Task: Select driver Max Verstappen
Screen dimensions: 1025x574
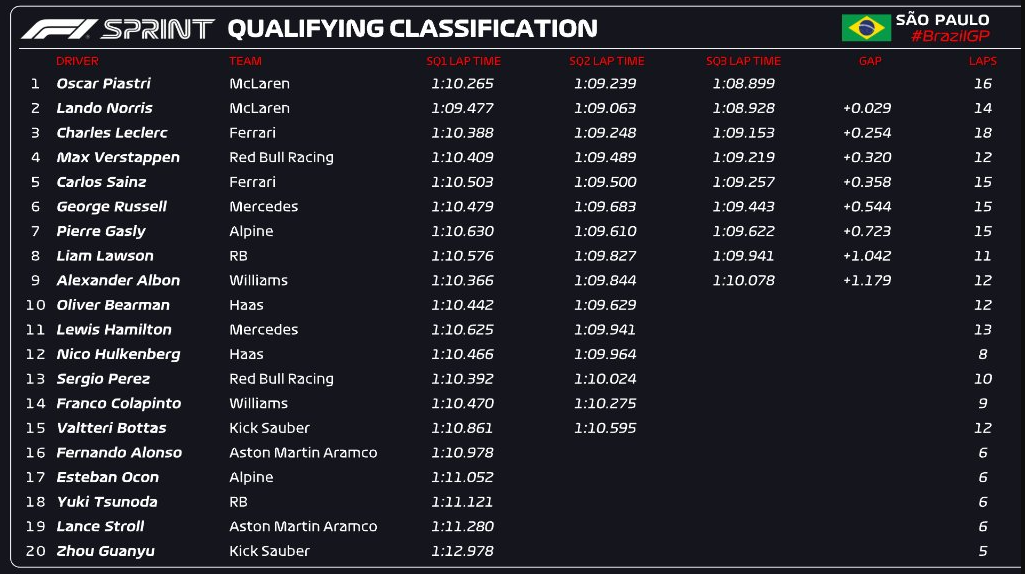Action: (118, 158)
